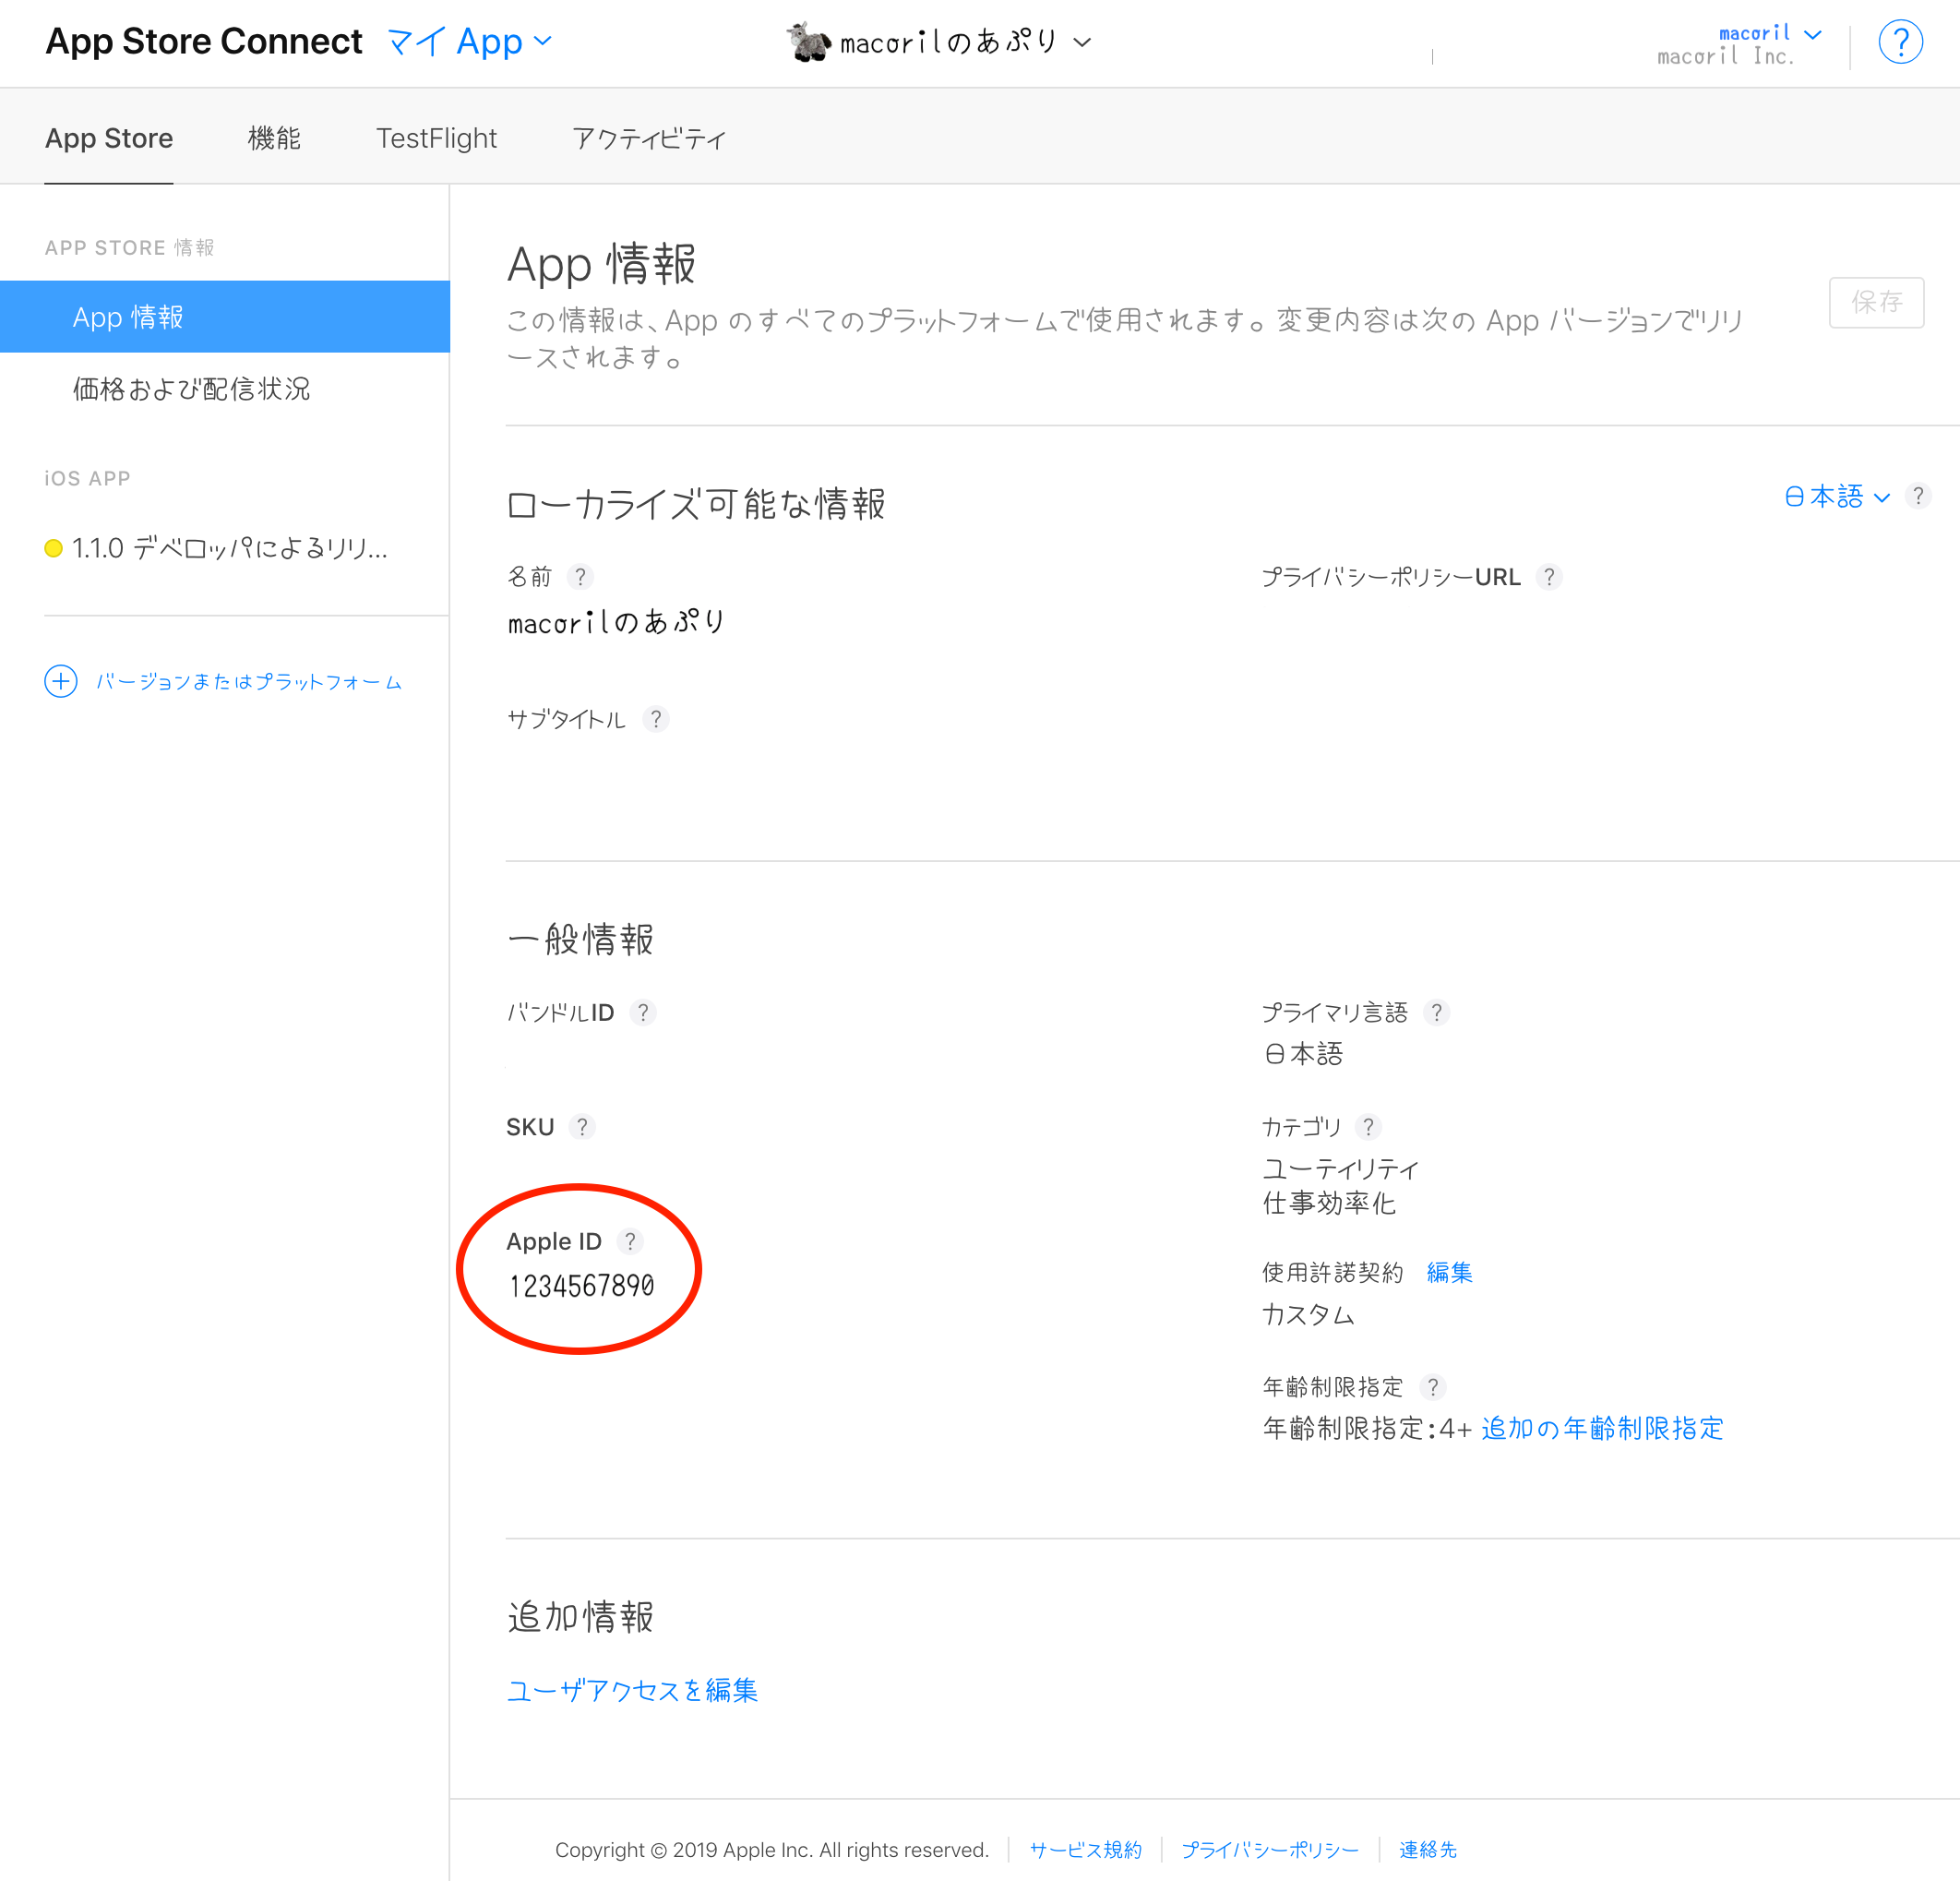Open the SKU help tooltip
The image size is (1960, 1881).
point(584,1126)
